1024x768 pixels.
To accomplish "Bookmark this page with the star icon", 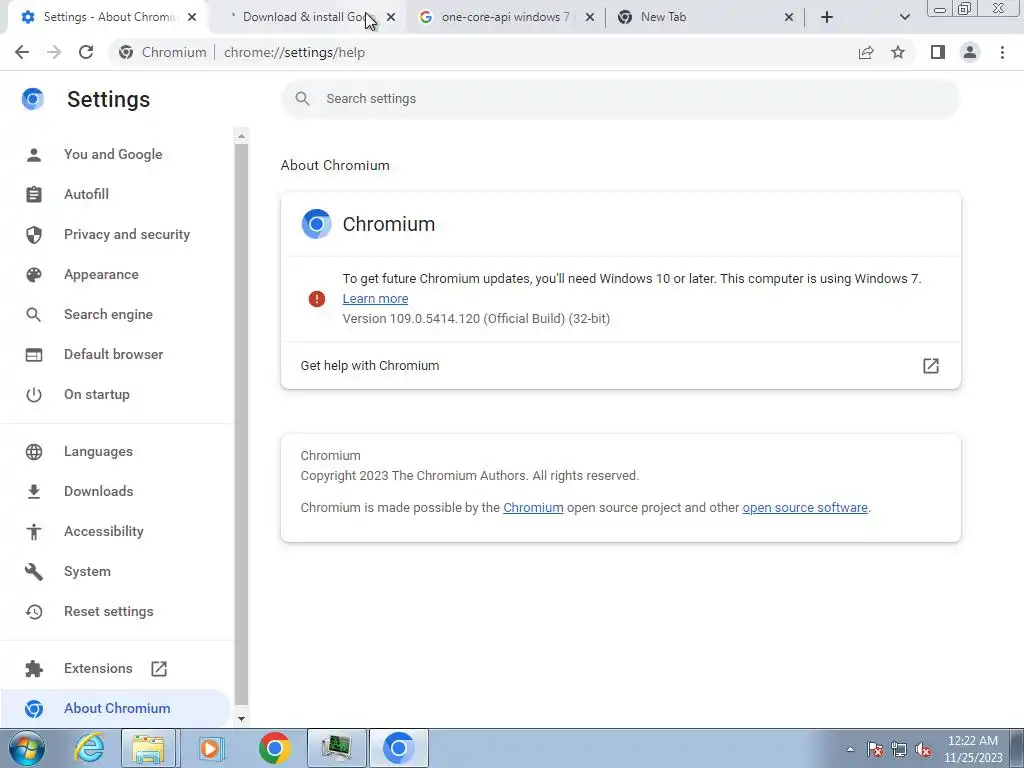I will coord(898,52).
